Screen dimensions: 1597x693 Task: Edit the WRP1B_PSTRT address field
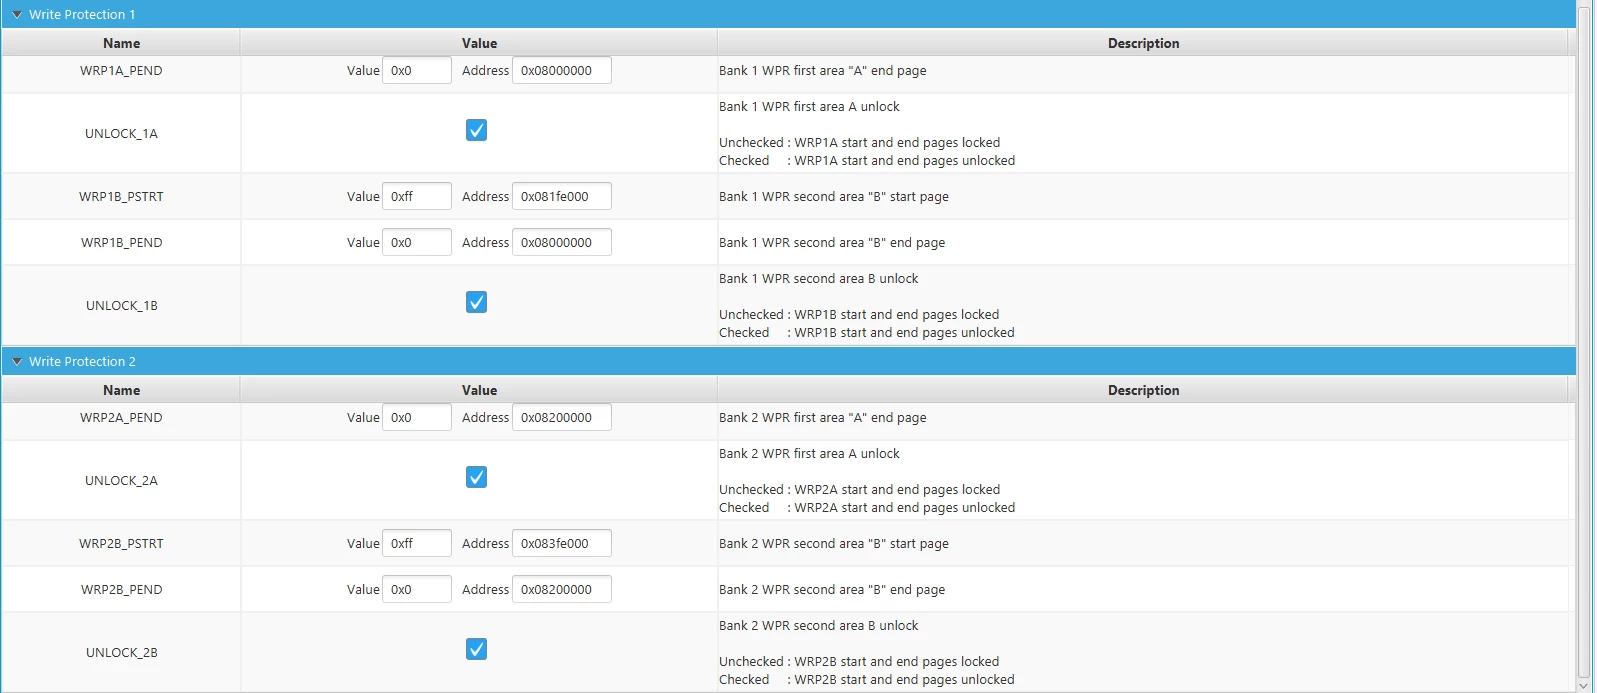coord(562,196)
